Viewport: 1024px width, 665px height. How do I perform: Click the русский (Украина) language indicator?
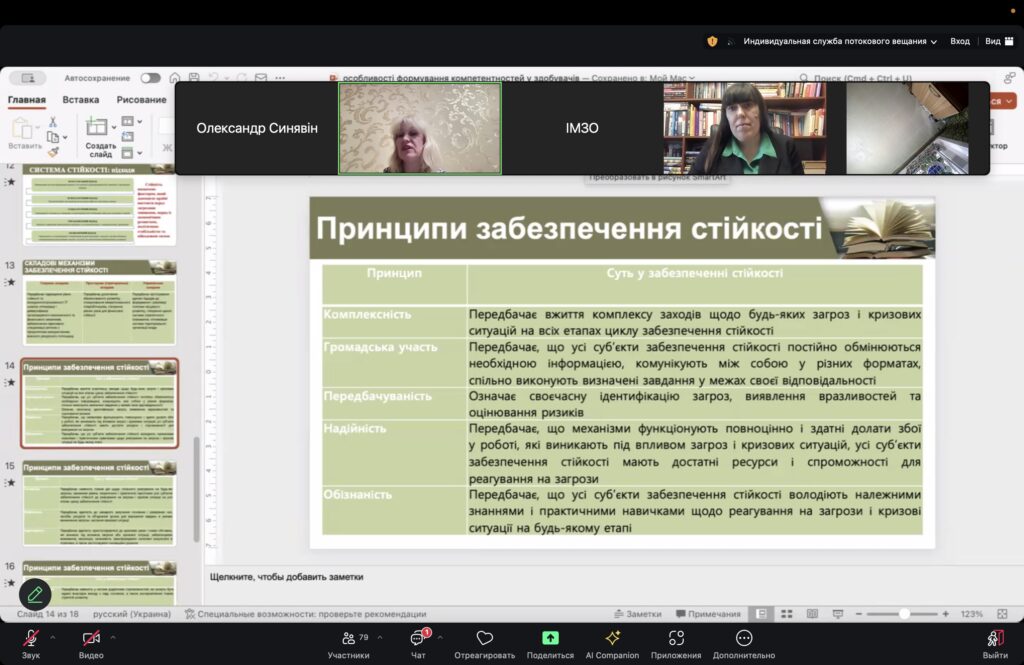click(x=132, y=614)
